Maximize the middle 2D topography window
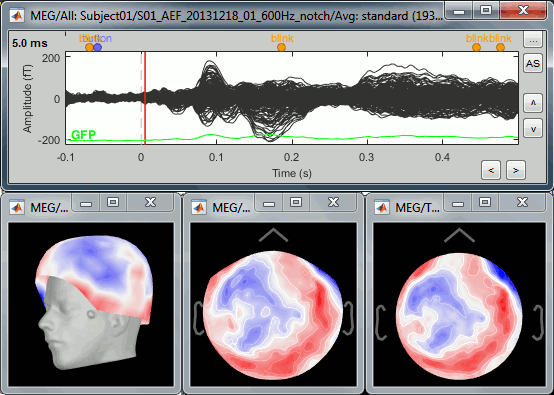This screenshot has width=554, height=395. 296,202
